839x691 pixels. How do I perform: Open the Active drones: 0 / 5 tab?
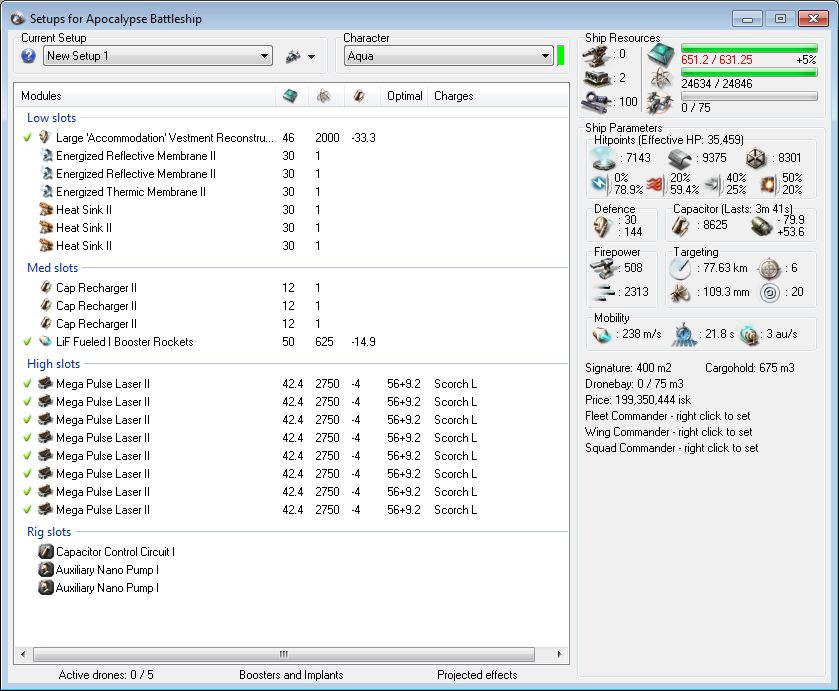click(x=106, y=675)
